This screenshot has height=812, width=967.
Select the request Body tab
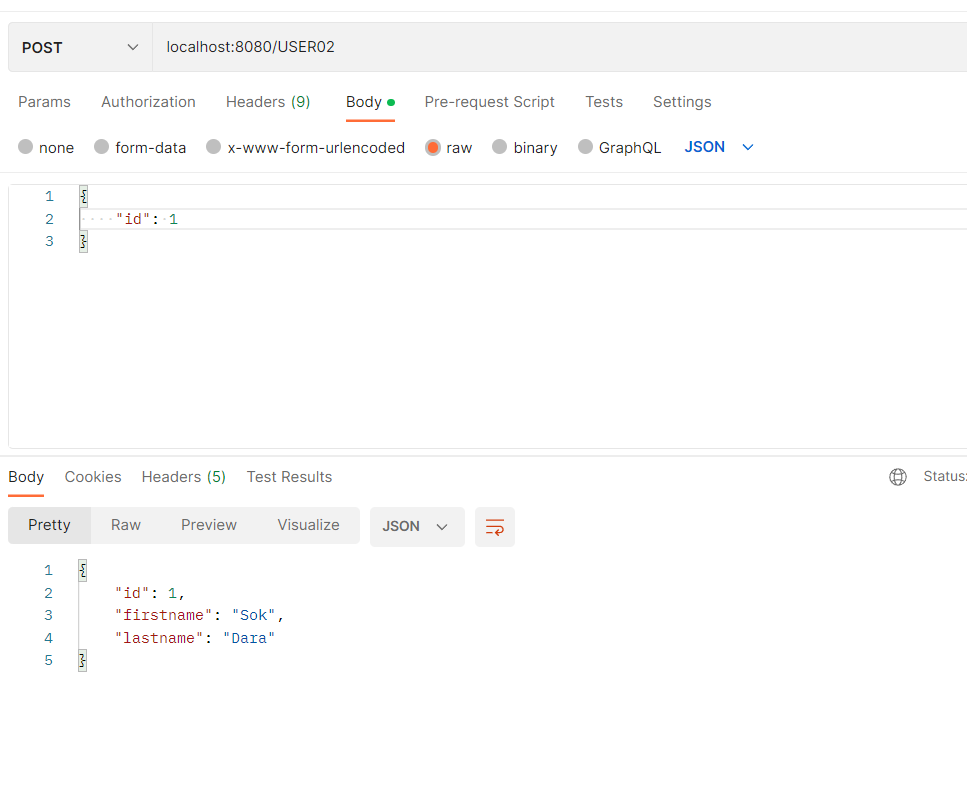pyautogui.click(x=370, y=102)
